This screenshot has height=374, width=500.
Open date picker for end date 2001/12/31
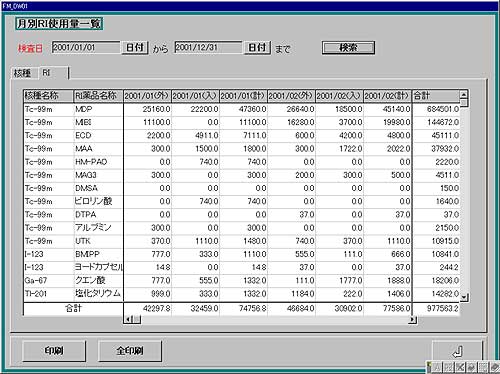click(x=257, y=48)
